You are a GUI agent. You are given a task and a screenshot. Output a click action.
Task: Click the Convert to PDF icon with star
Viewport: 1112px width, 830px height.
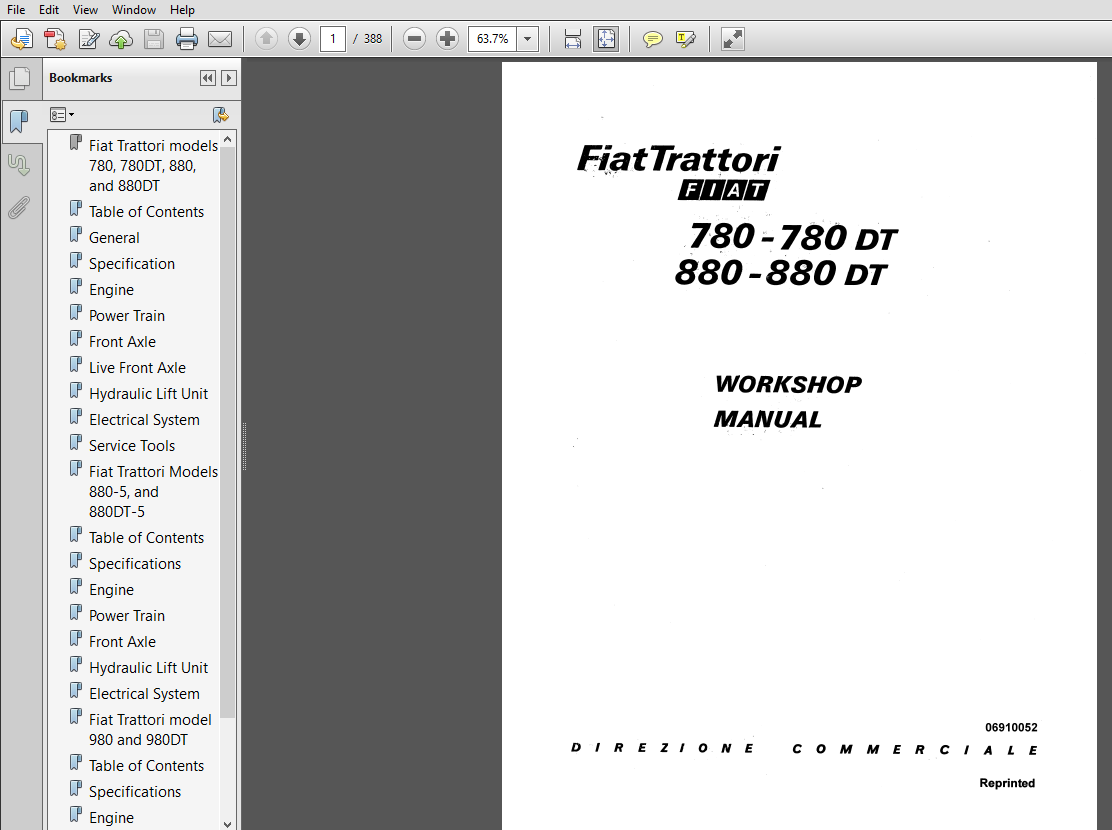55,39
